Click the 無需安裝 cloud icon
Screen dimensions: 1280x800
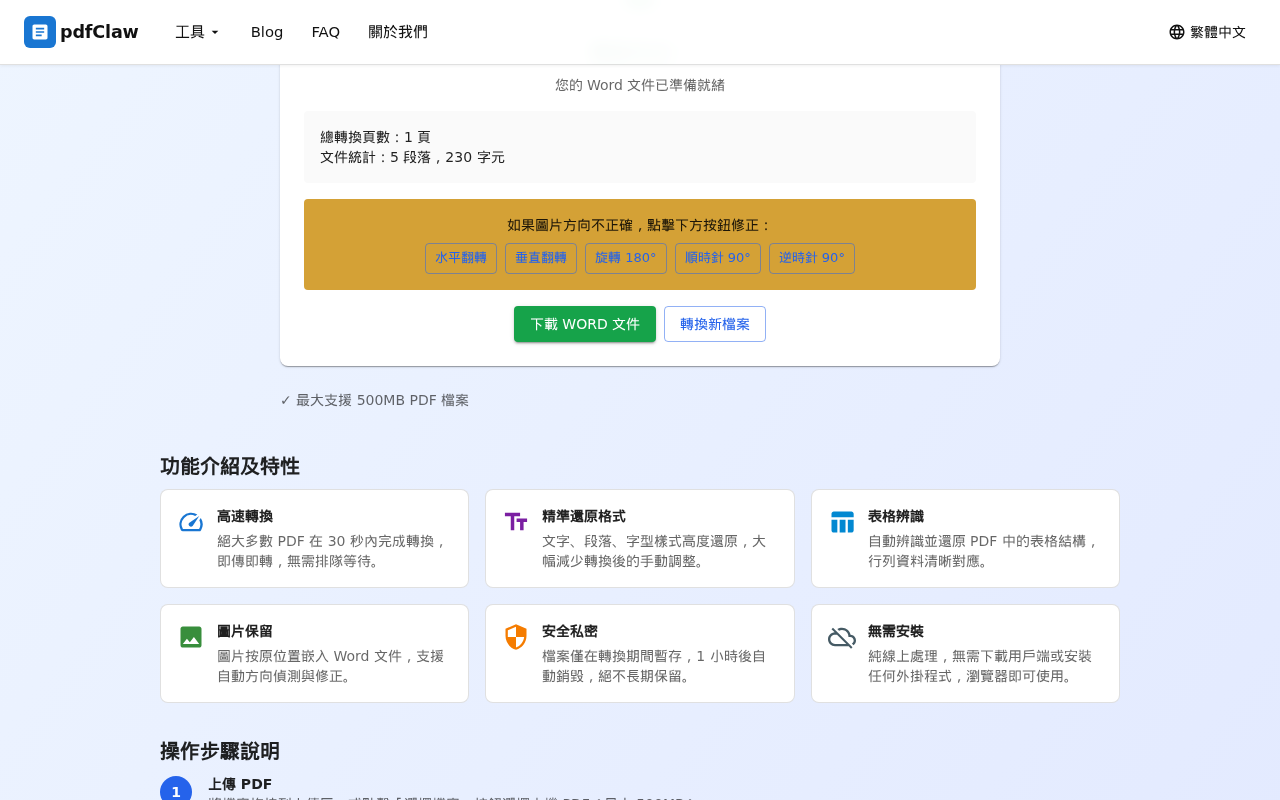[841, 635]
